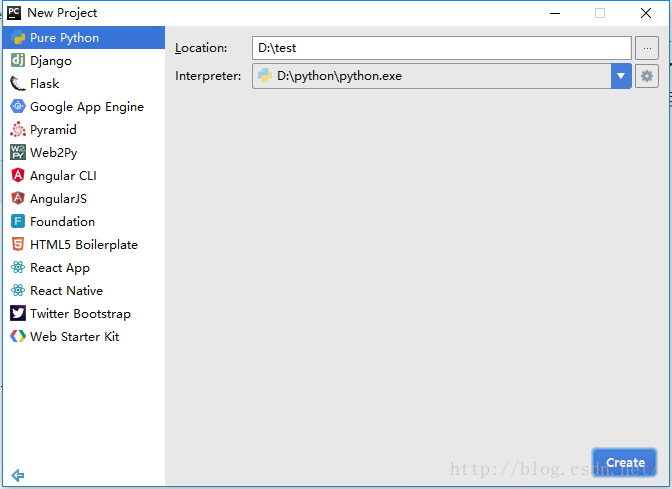672x489 pixels.
Task: Select Pure Python project type
Action: 64,38
